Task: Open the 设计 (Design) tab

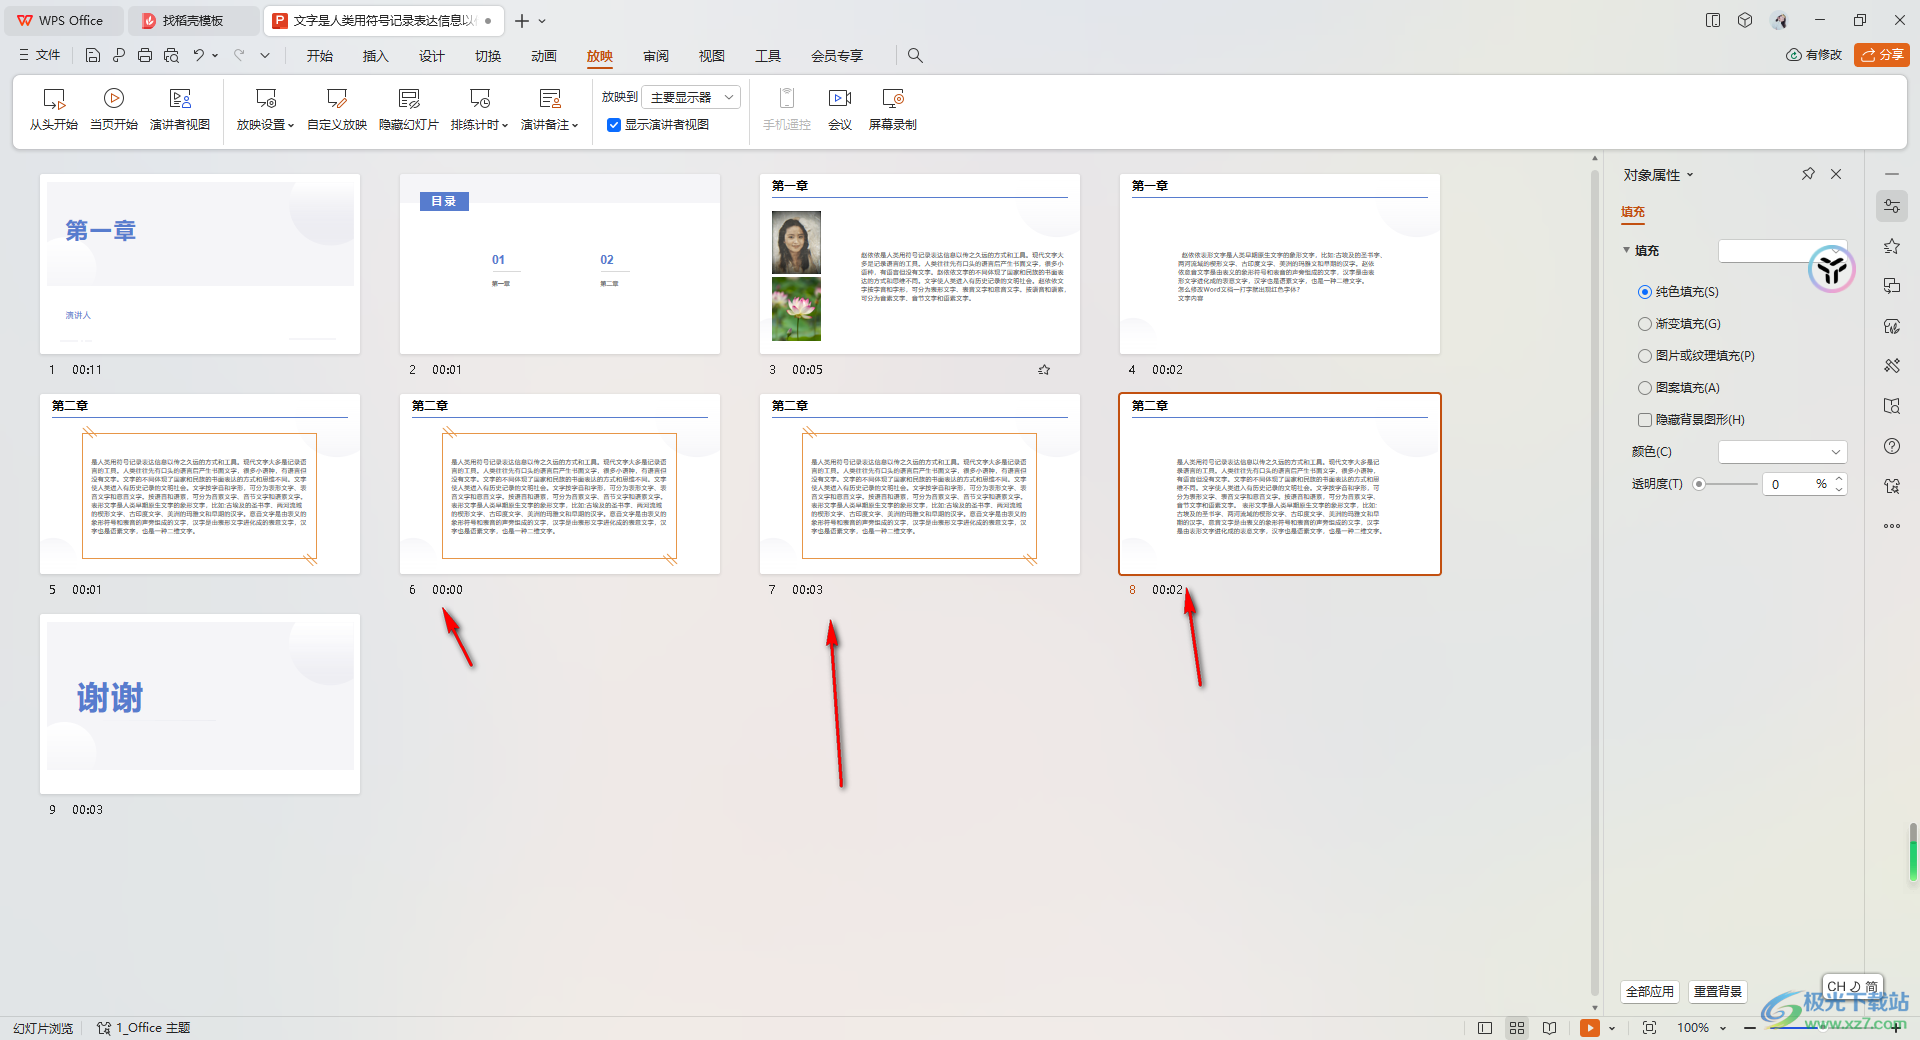Action: coord(432,56)
